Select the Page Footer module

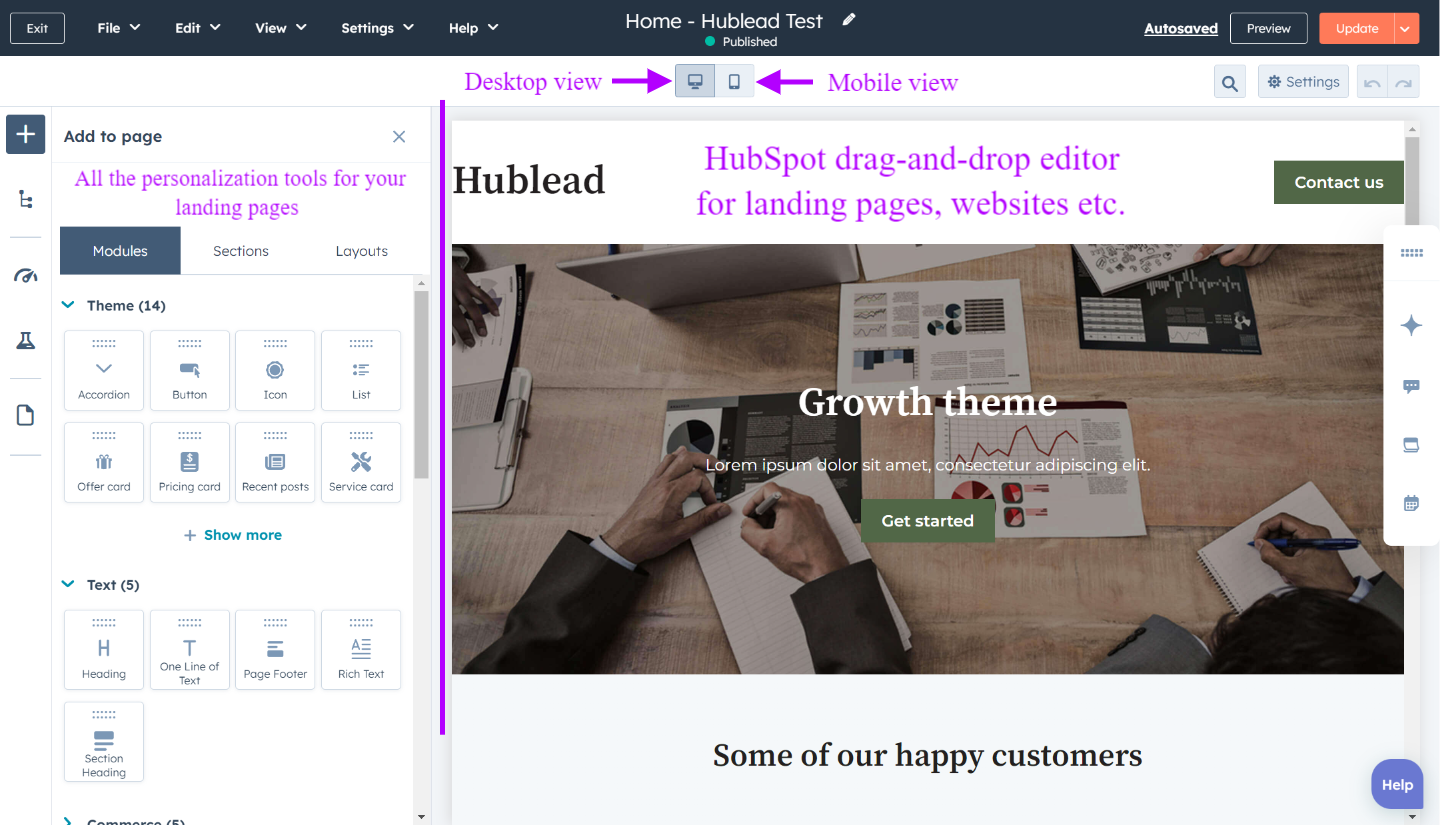[x=275, y=650]
